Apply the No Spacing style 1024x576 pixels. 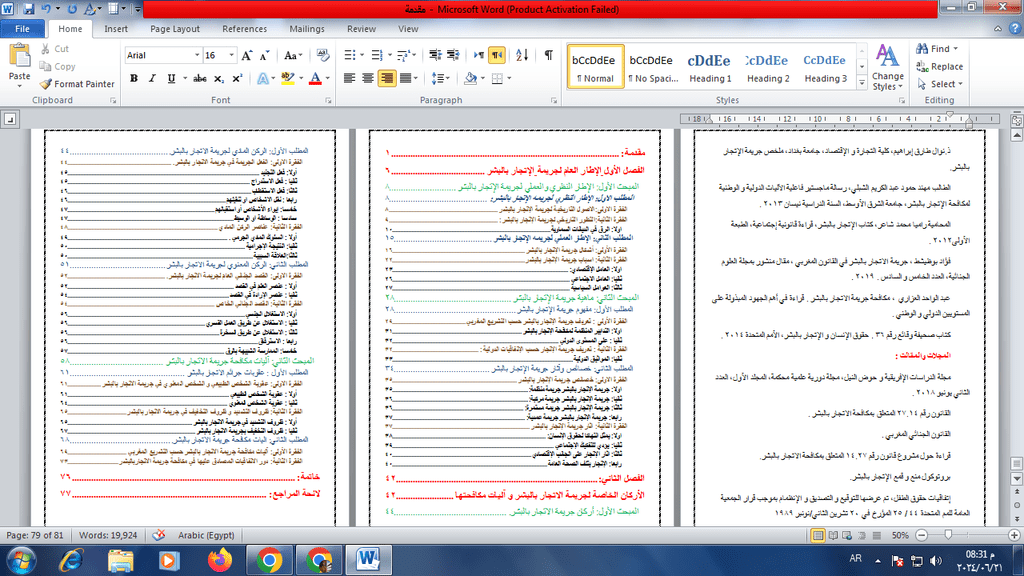tap(651, 67)
